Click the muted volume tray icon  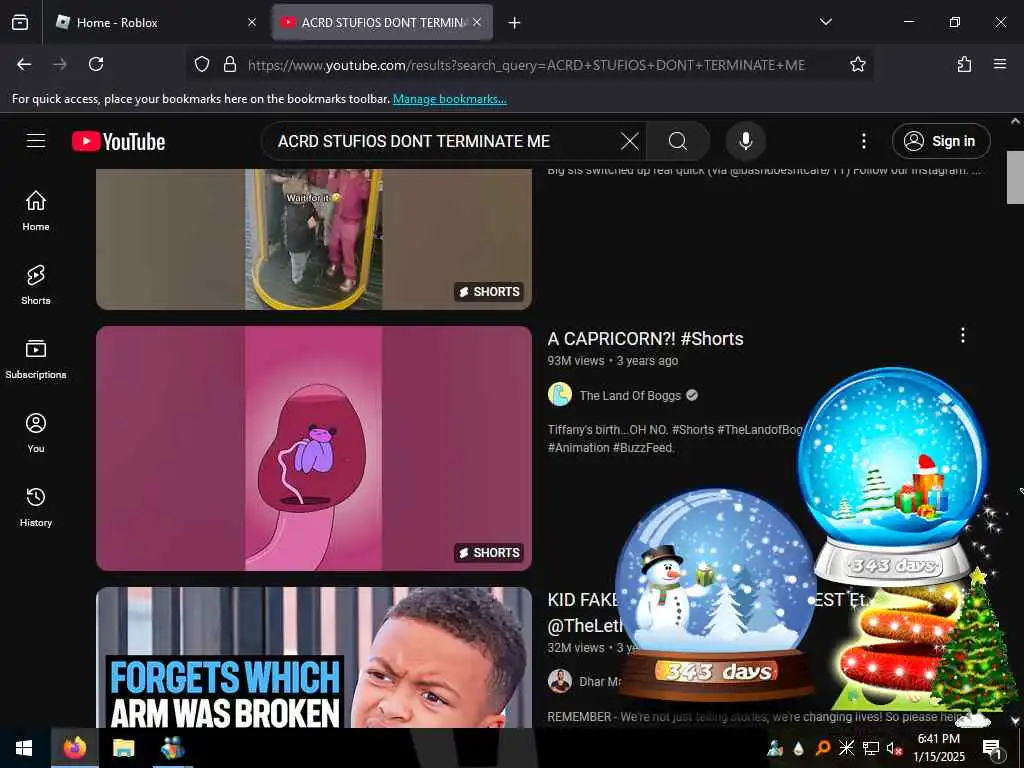tap(894, 748)
